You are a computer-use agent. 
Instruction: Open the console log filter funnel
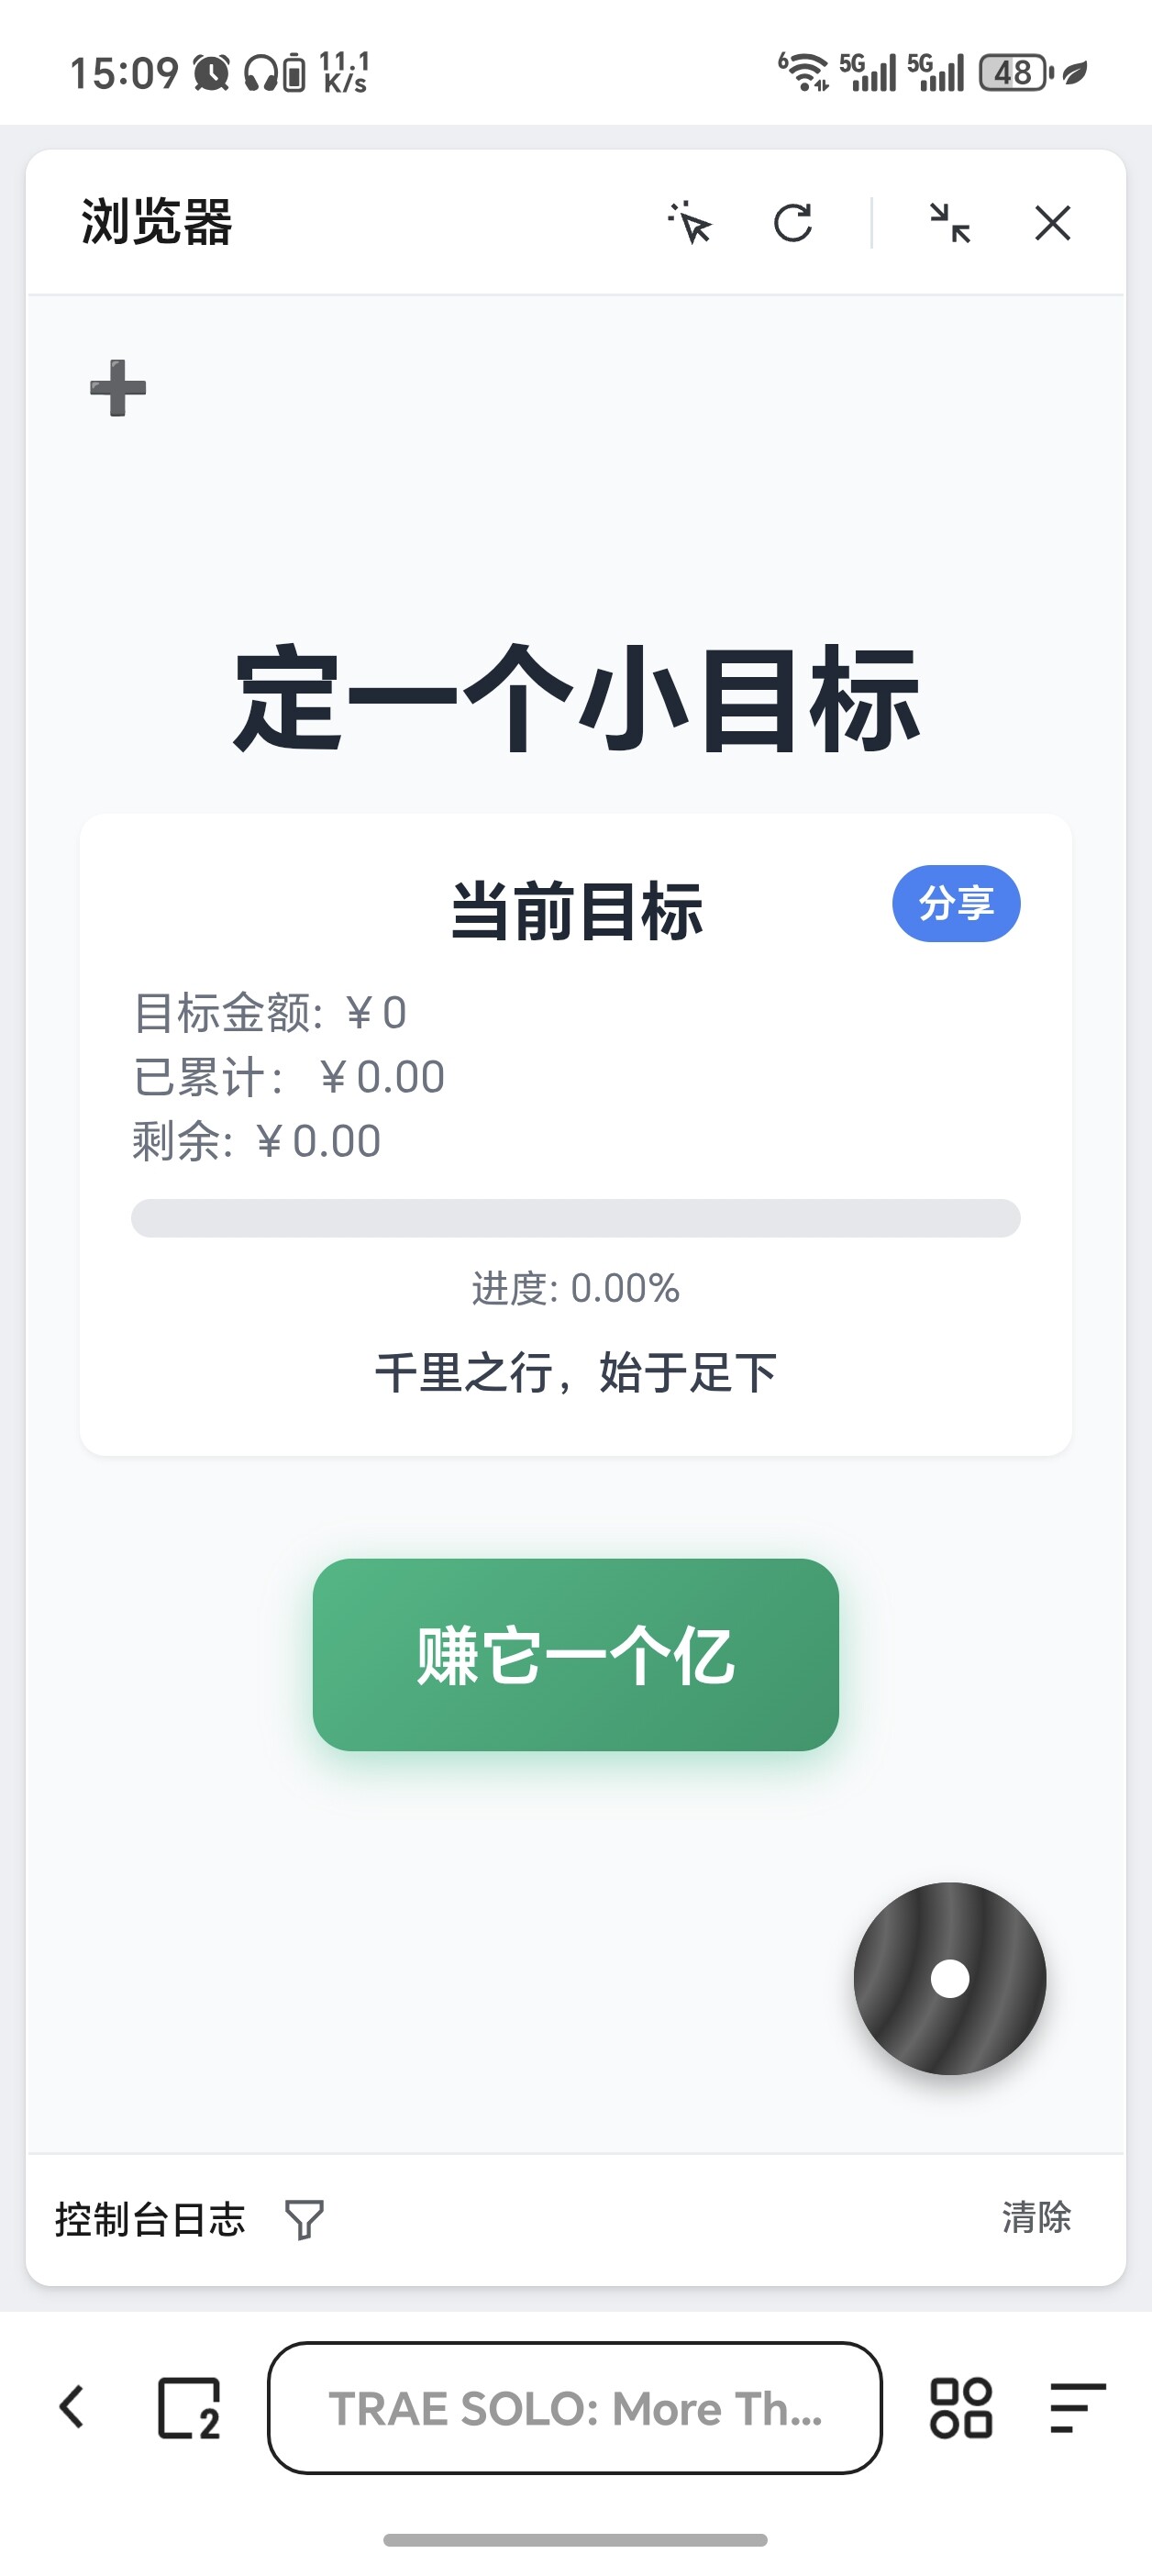coord(304,2219)
